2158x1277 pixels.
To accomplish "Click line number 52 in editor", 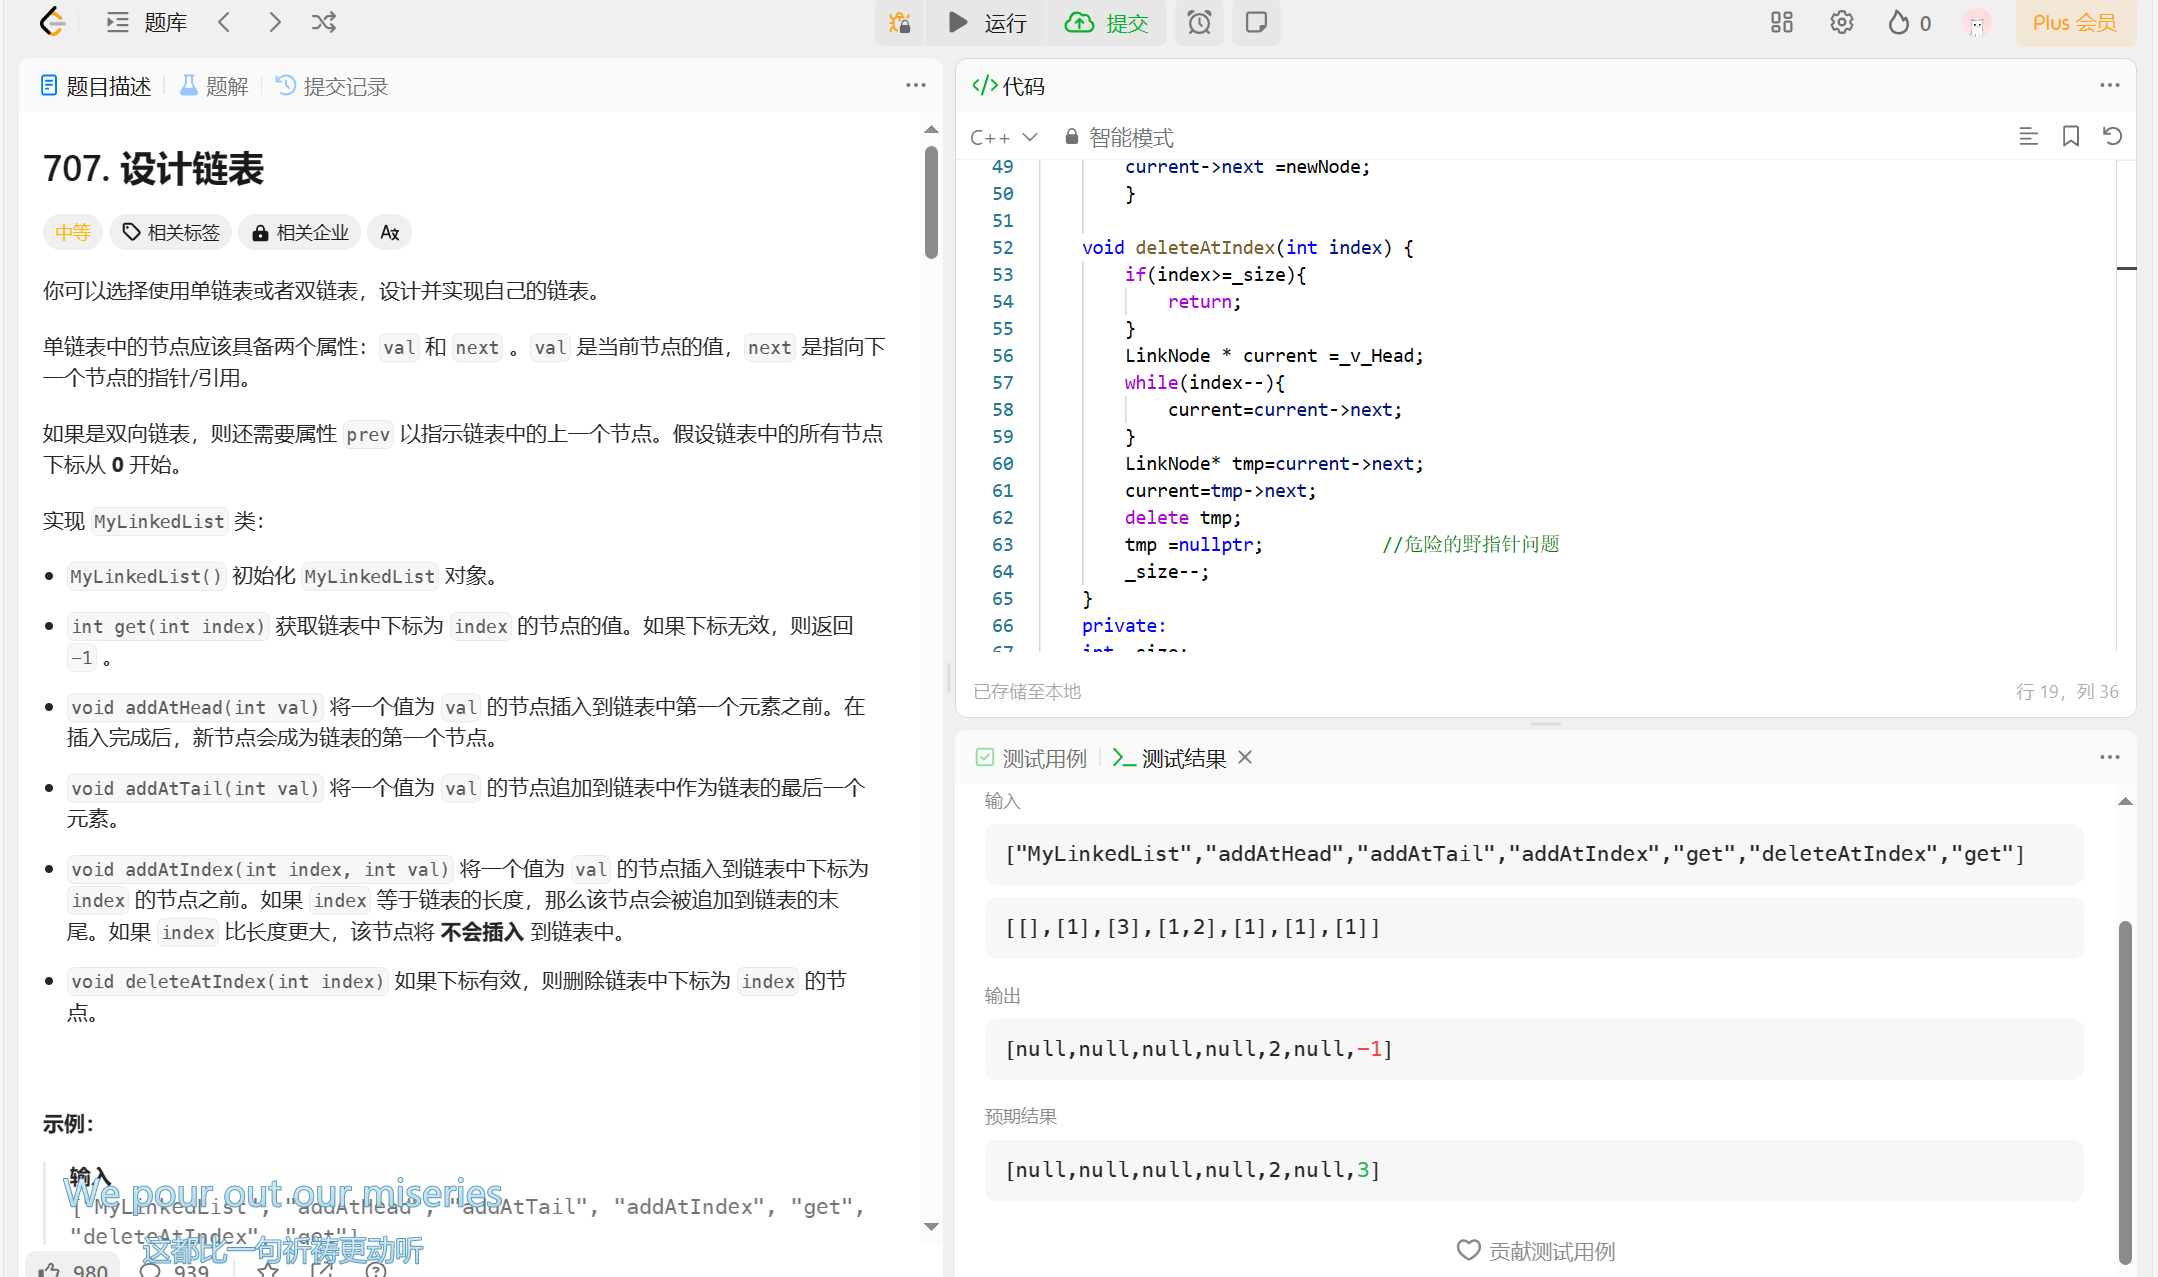I will (x=1002, y=247).
